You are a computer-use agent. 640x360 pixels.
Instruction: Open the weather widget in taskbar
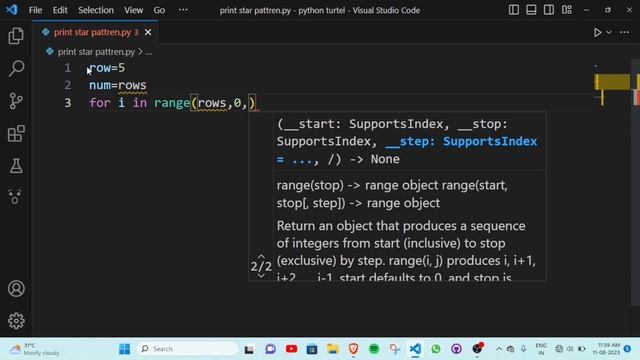35,349
